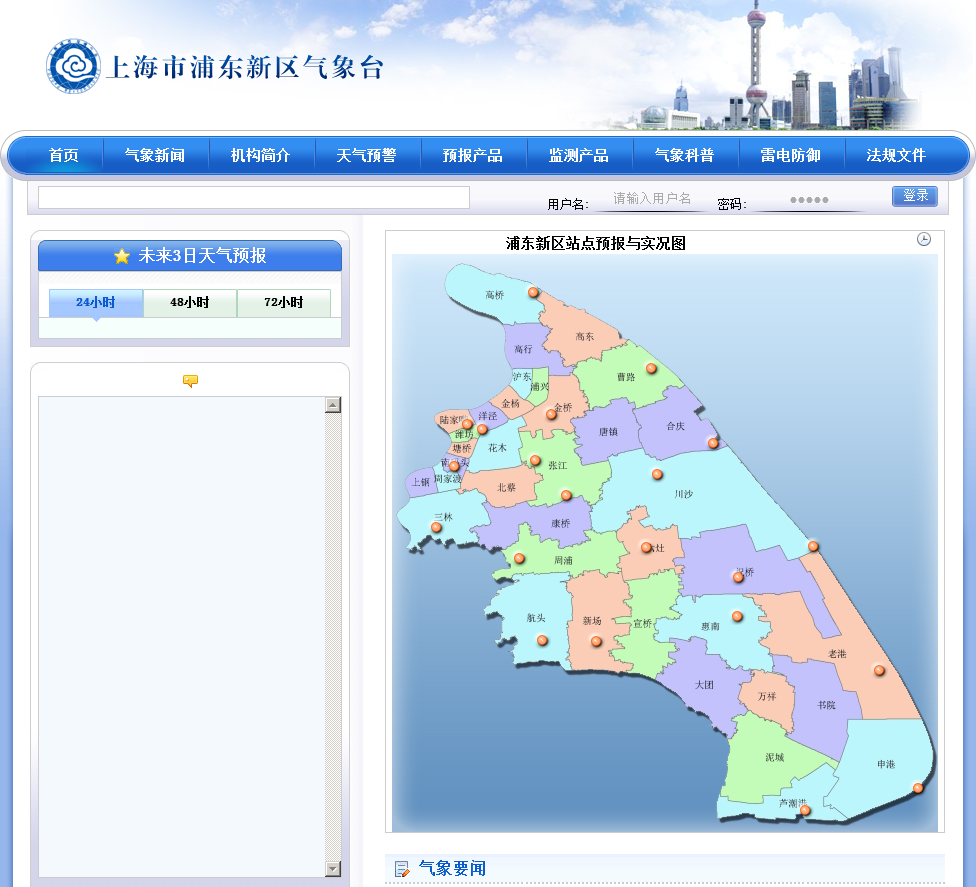Click the 高行 district on the map
976x887 pixels.
coord(523,349)
